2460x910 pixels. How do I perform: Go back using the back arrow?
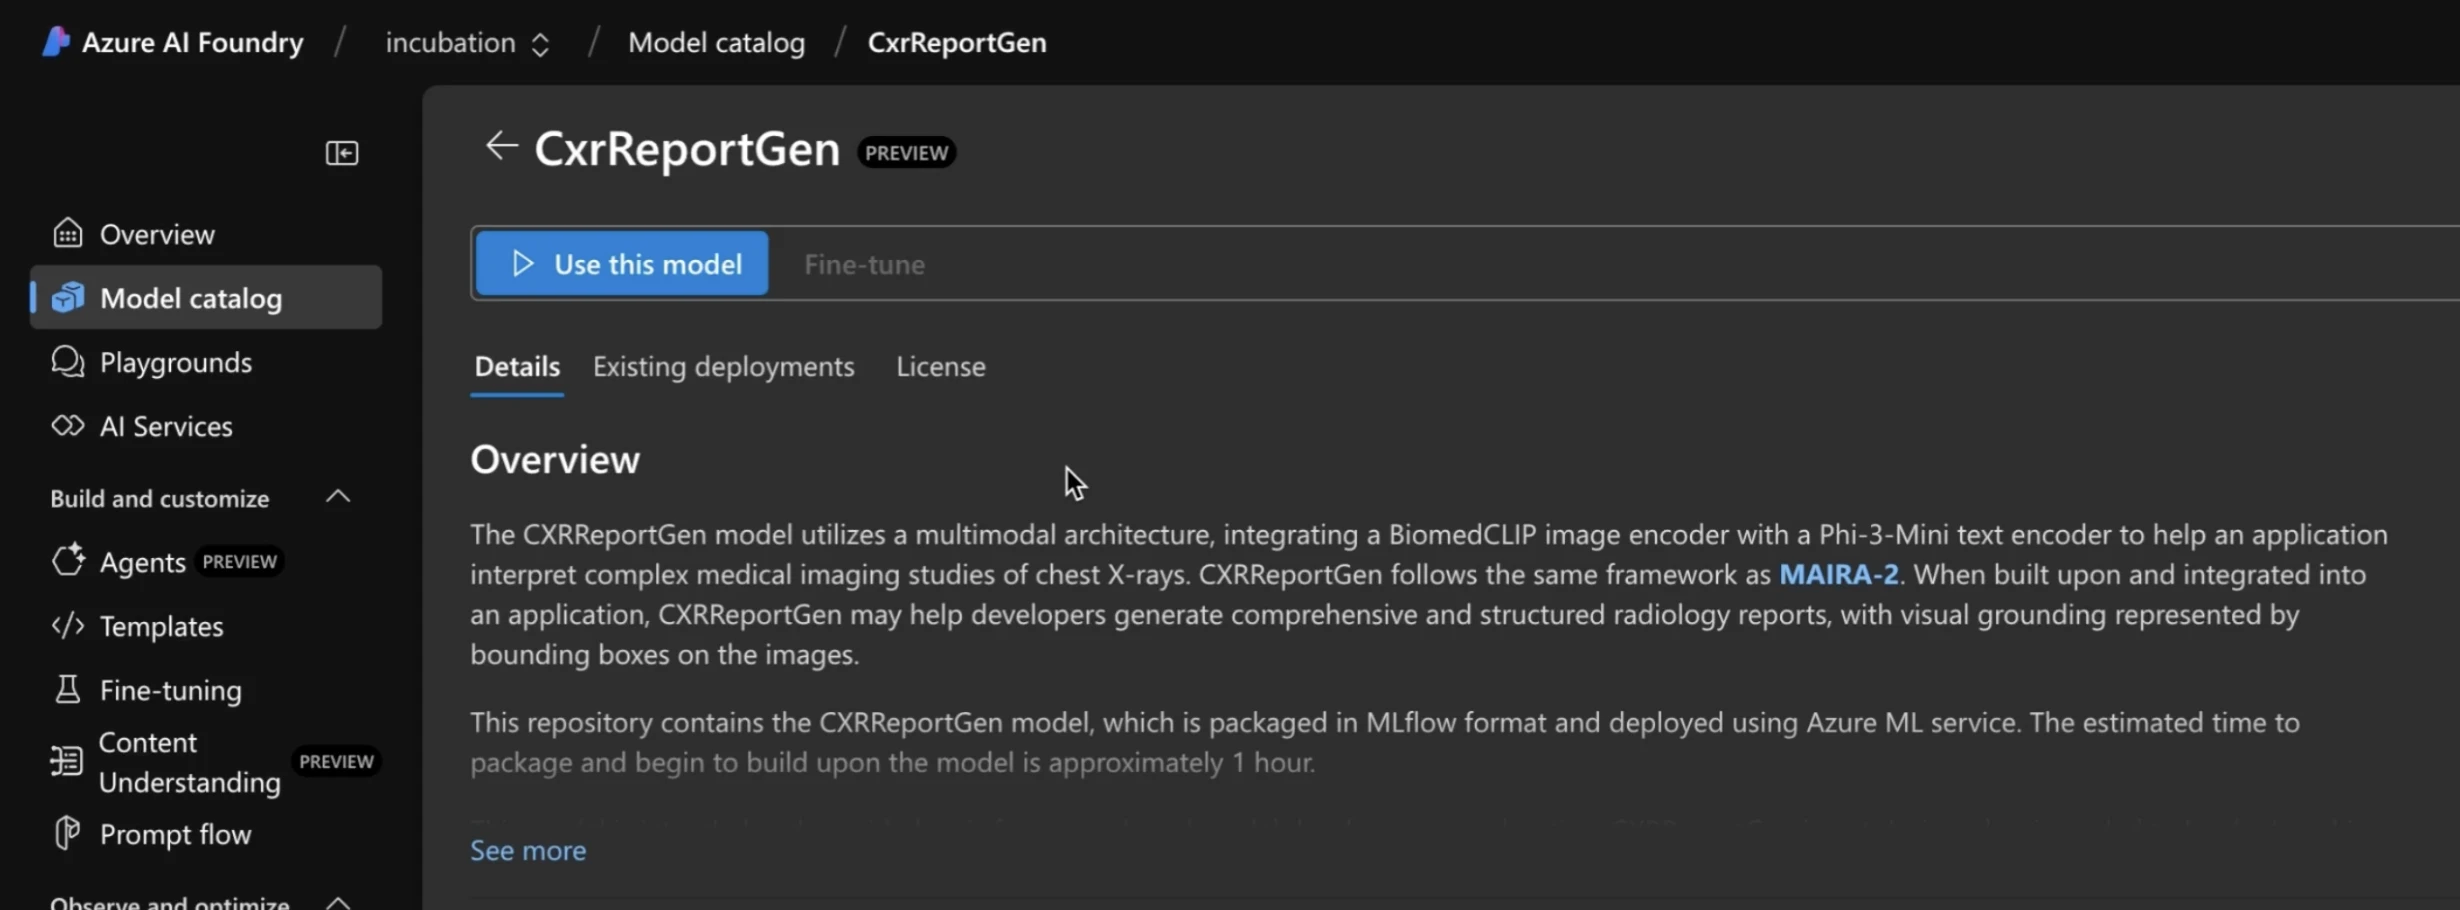click(500, 146)
